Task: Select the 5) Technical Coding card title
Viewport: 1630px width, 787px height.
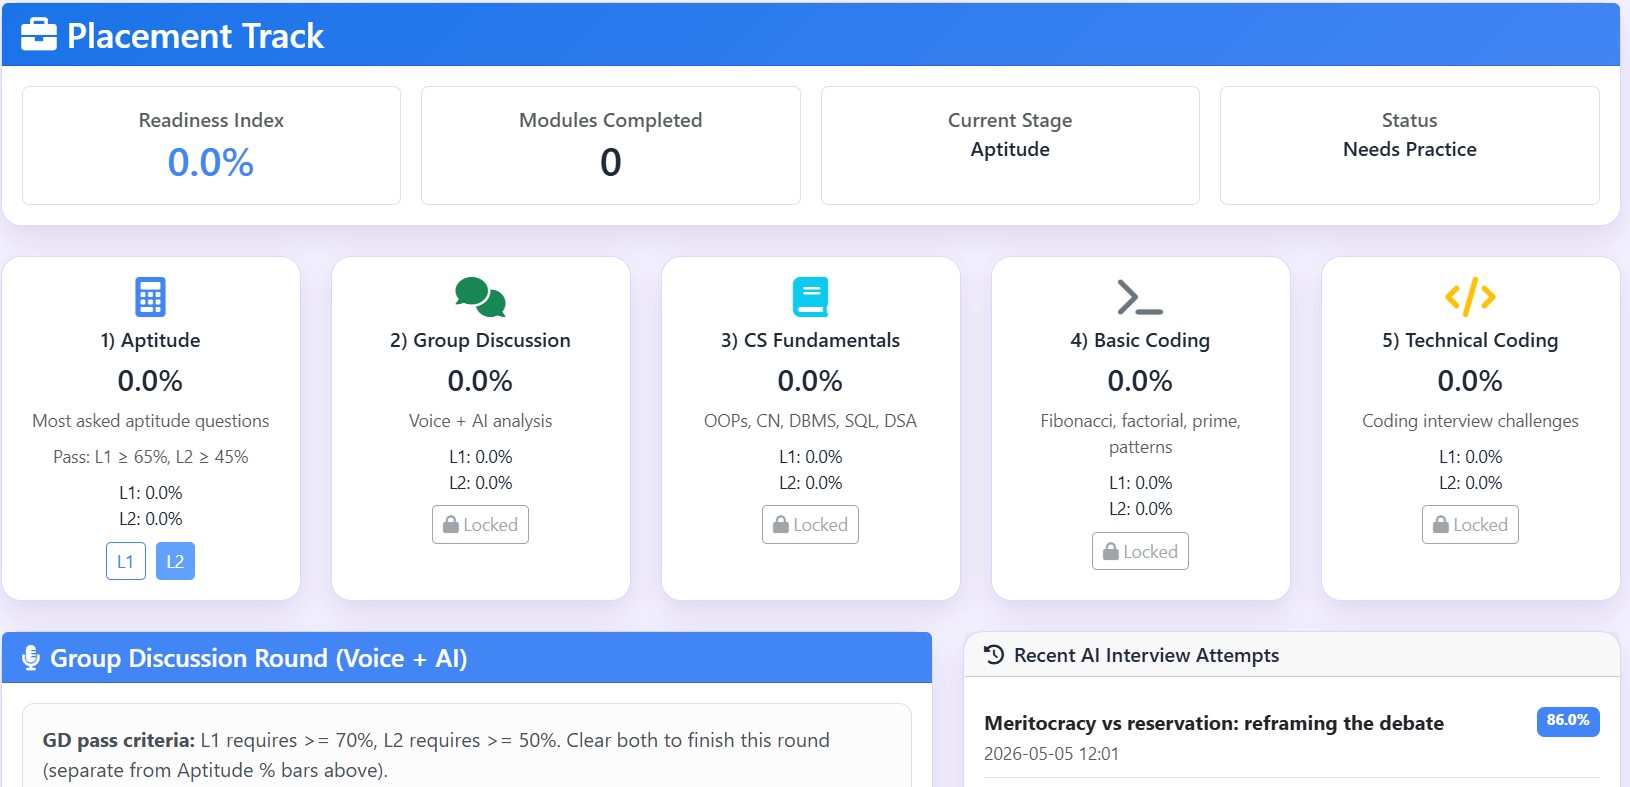Action: (1470, 340)
